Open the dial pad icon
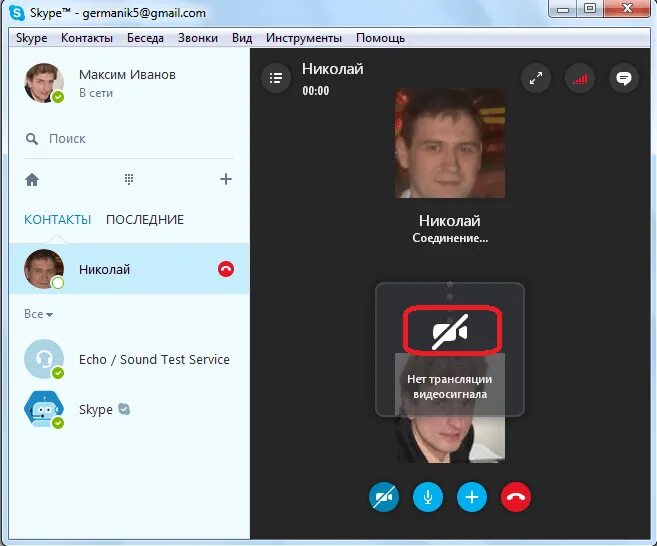The width and height of the screenshot is (657, 546). [x=129, y=179]
